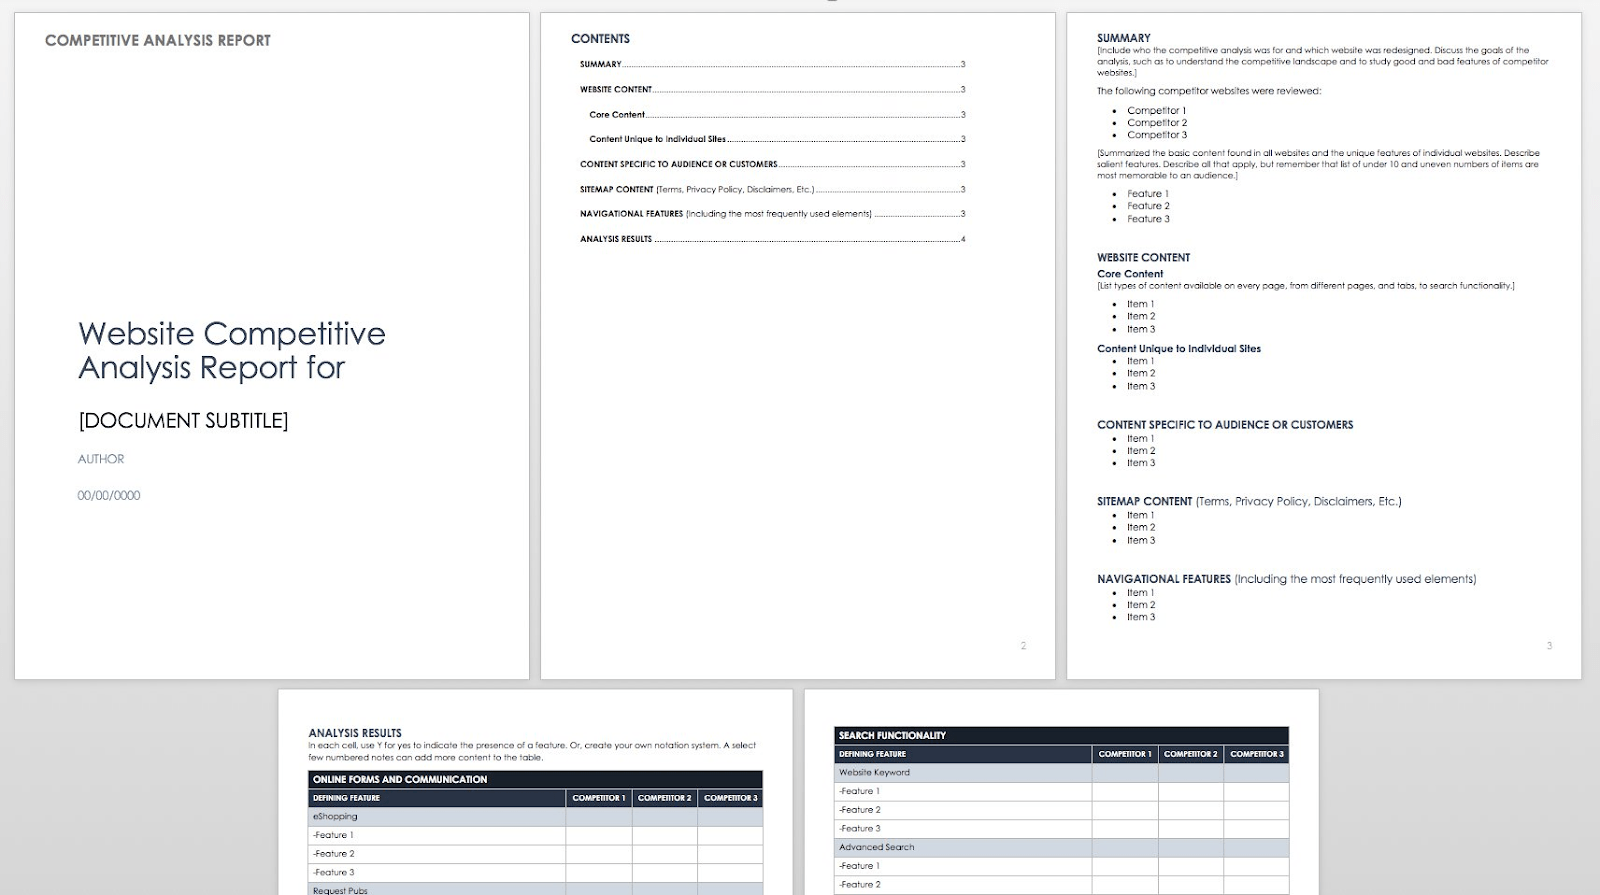Open the 'NAVIGATIONAL FEATURES' contents entry
The image size is (1600, 895).
772,214
